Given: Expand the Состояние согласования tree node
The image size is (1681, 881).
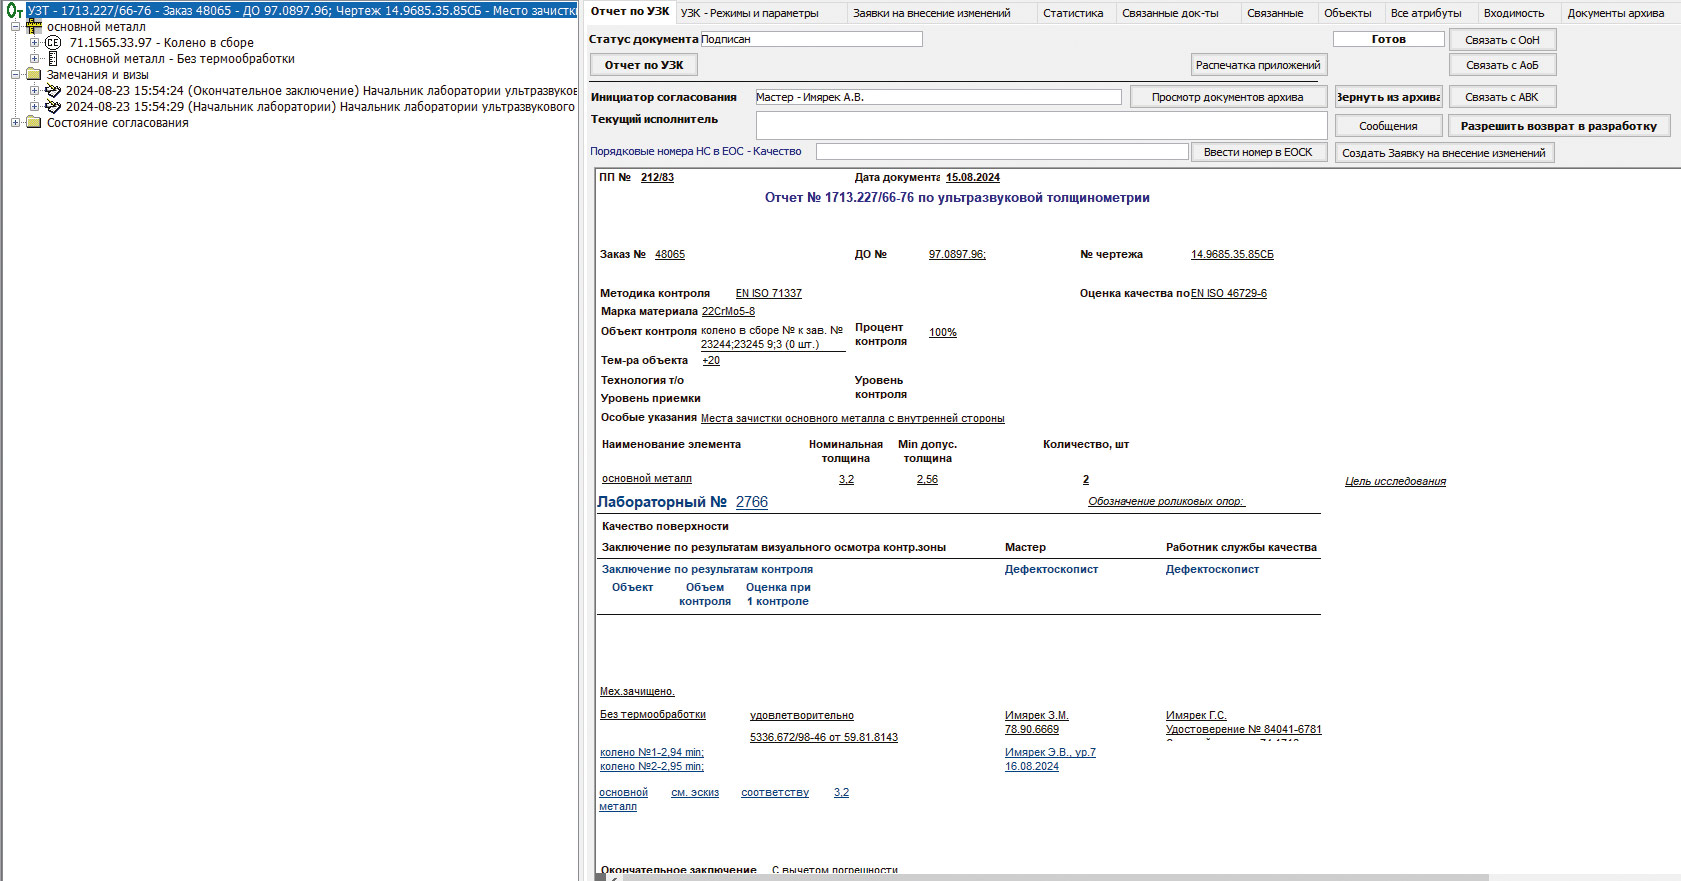Looking at the screenshot, I should pyautogui.click(x=15, y=123).
